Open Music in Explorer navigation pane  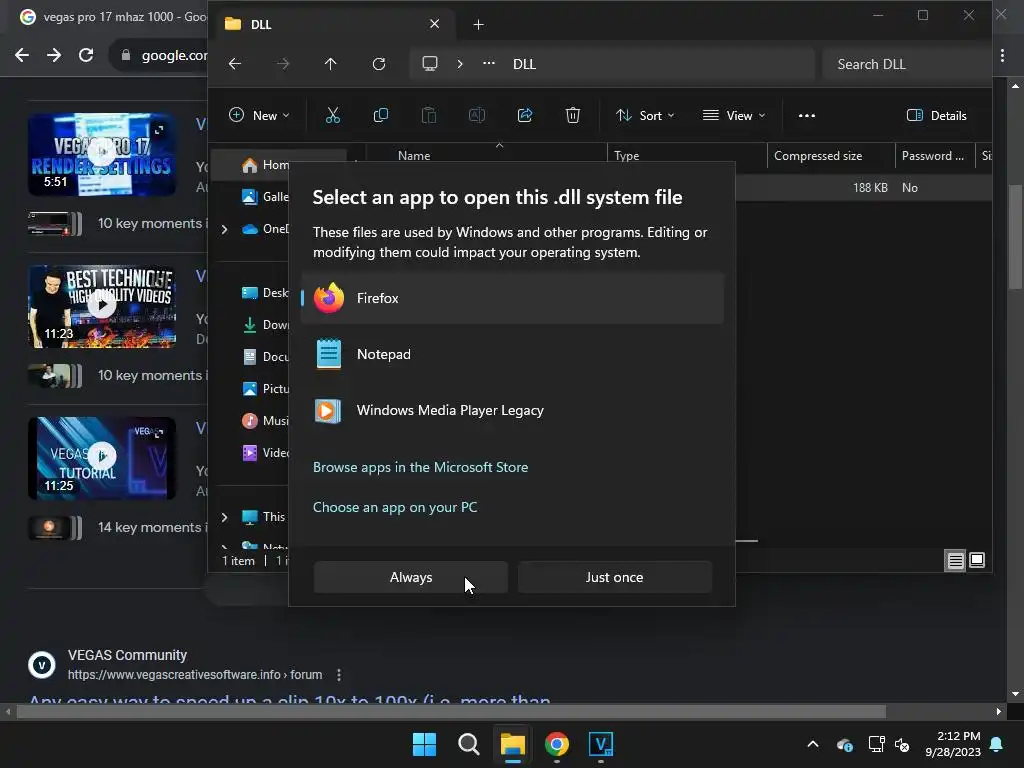[264, 421]
